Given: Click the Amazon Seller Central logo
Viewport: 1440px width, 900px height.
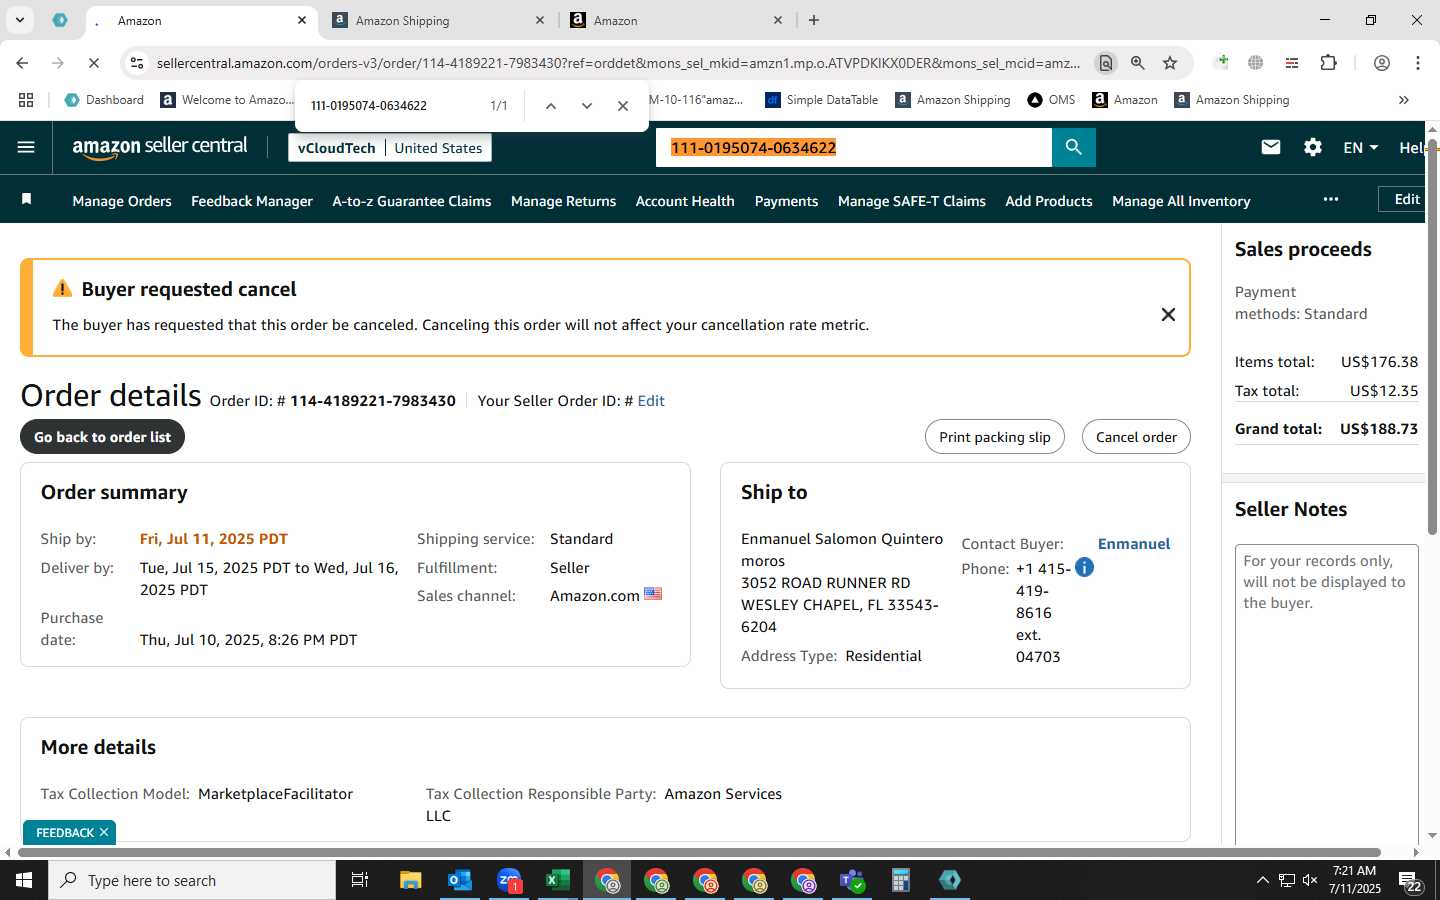Looking at the screenshot, I should pos(160,147).
